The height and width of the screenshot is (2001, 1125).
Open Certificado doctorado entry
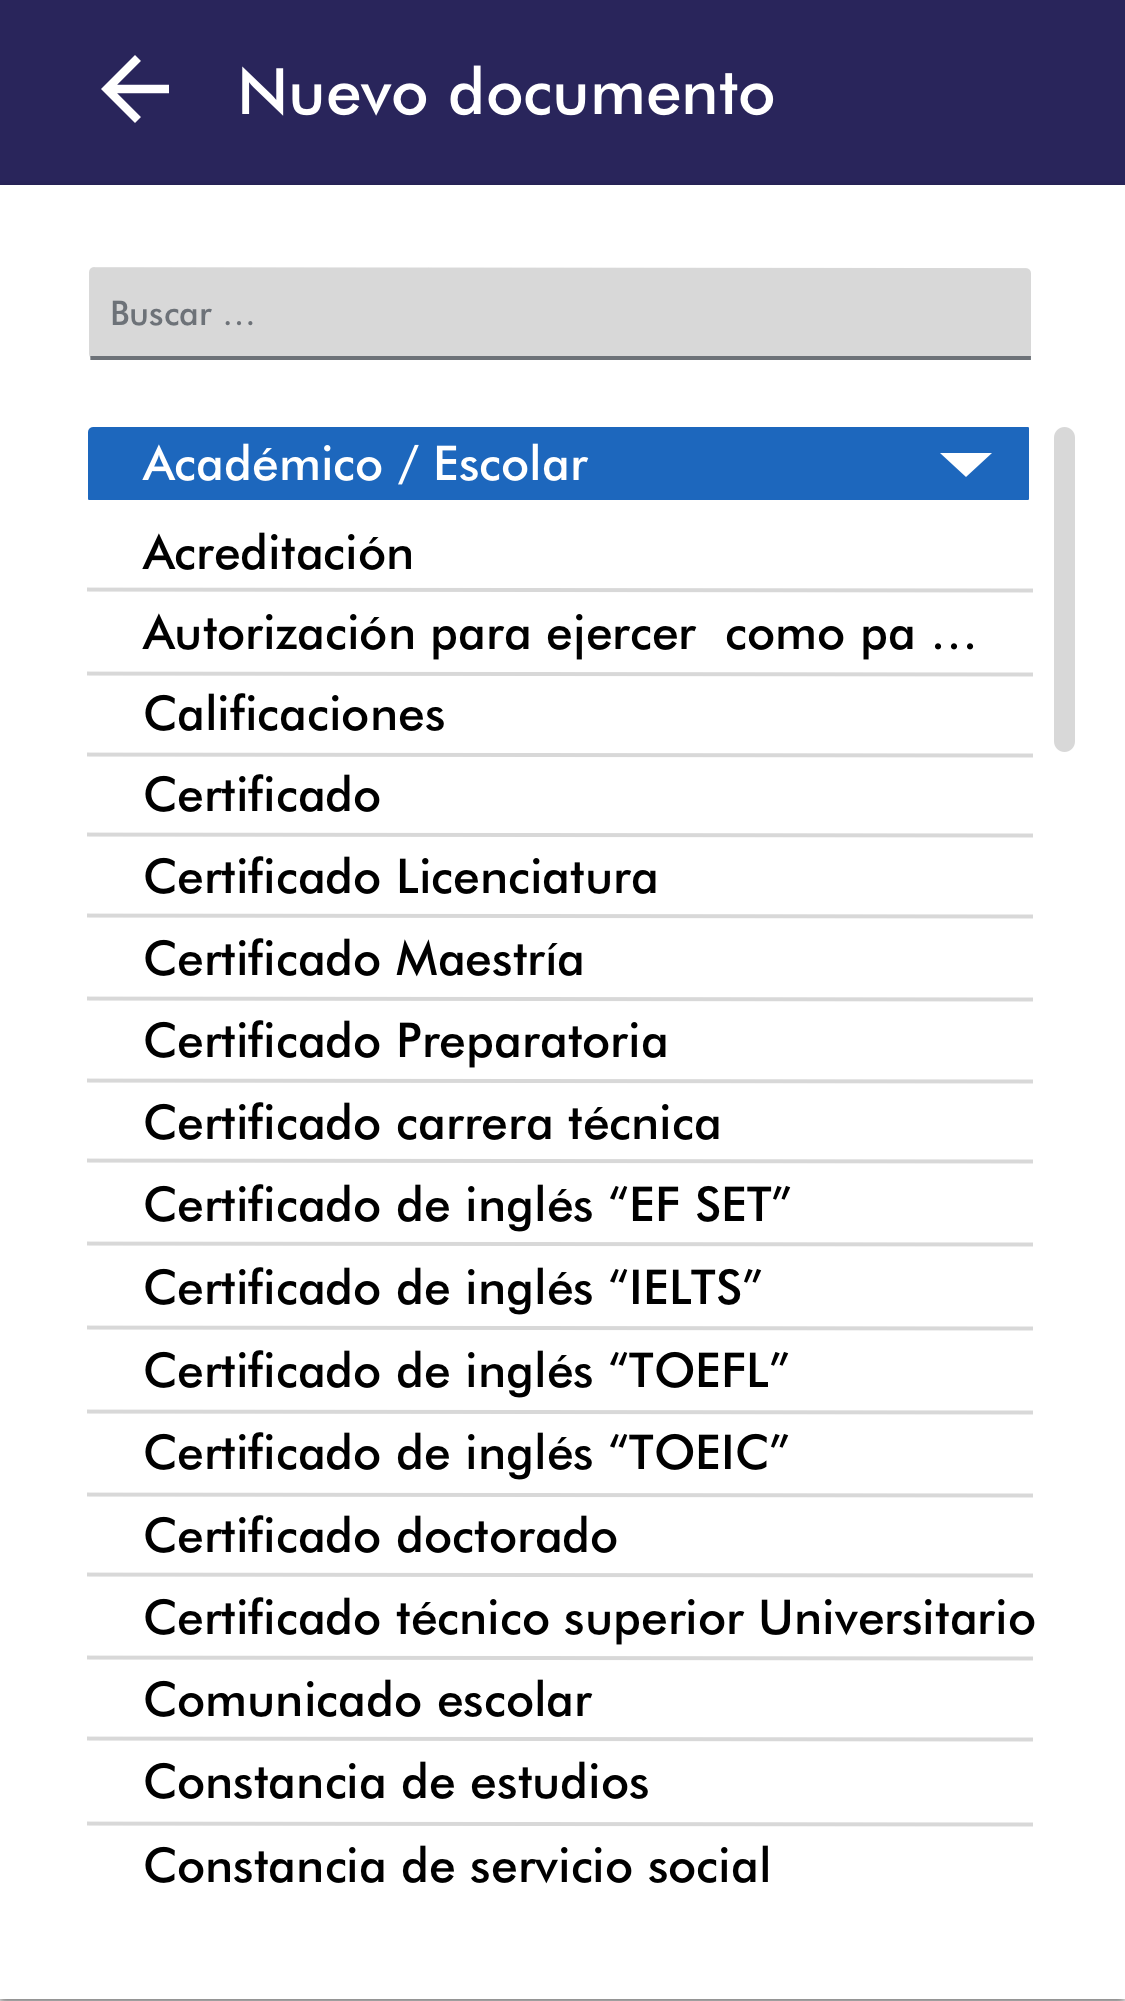(x=381, y=1536)
